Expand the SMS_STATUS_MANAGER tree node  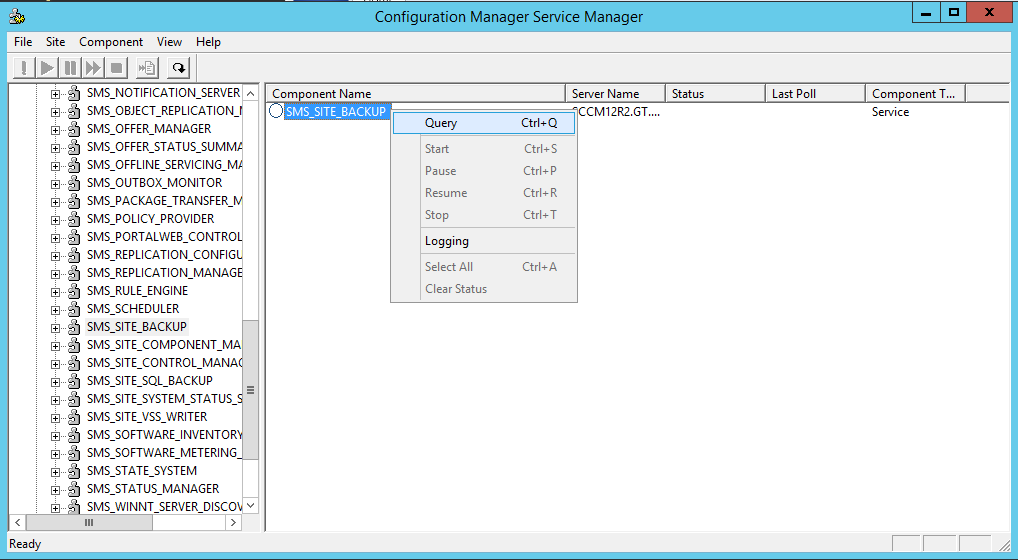(x=56, y=489)
